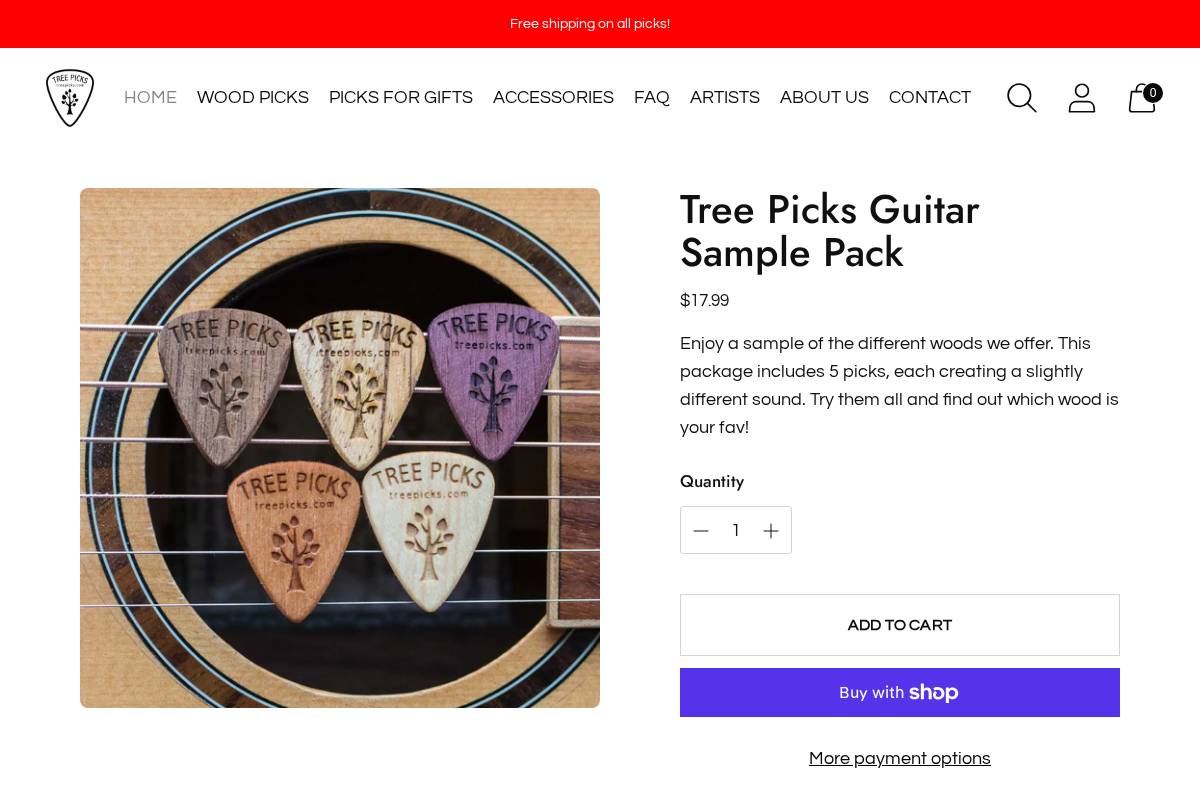Open the ARTISTS page
This screenshot has height=800, width=1200.
point(724,97)
